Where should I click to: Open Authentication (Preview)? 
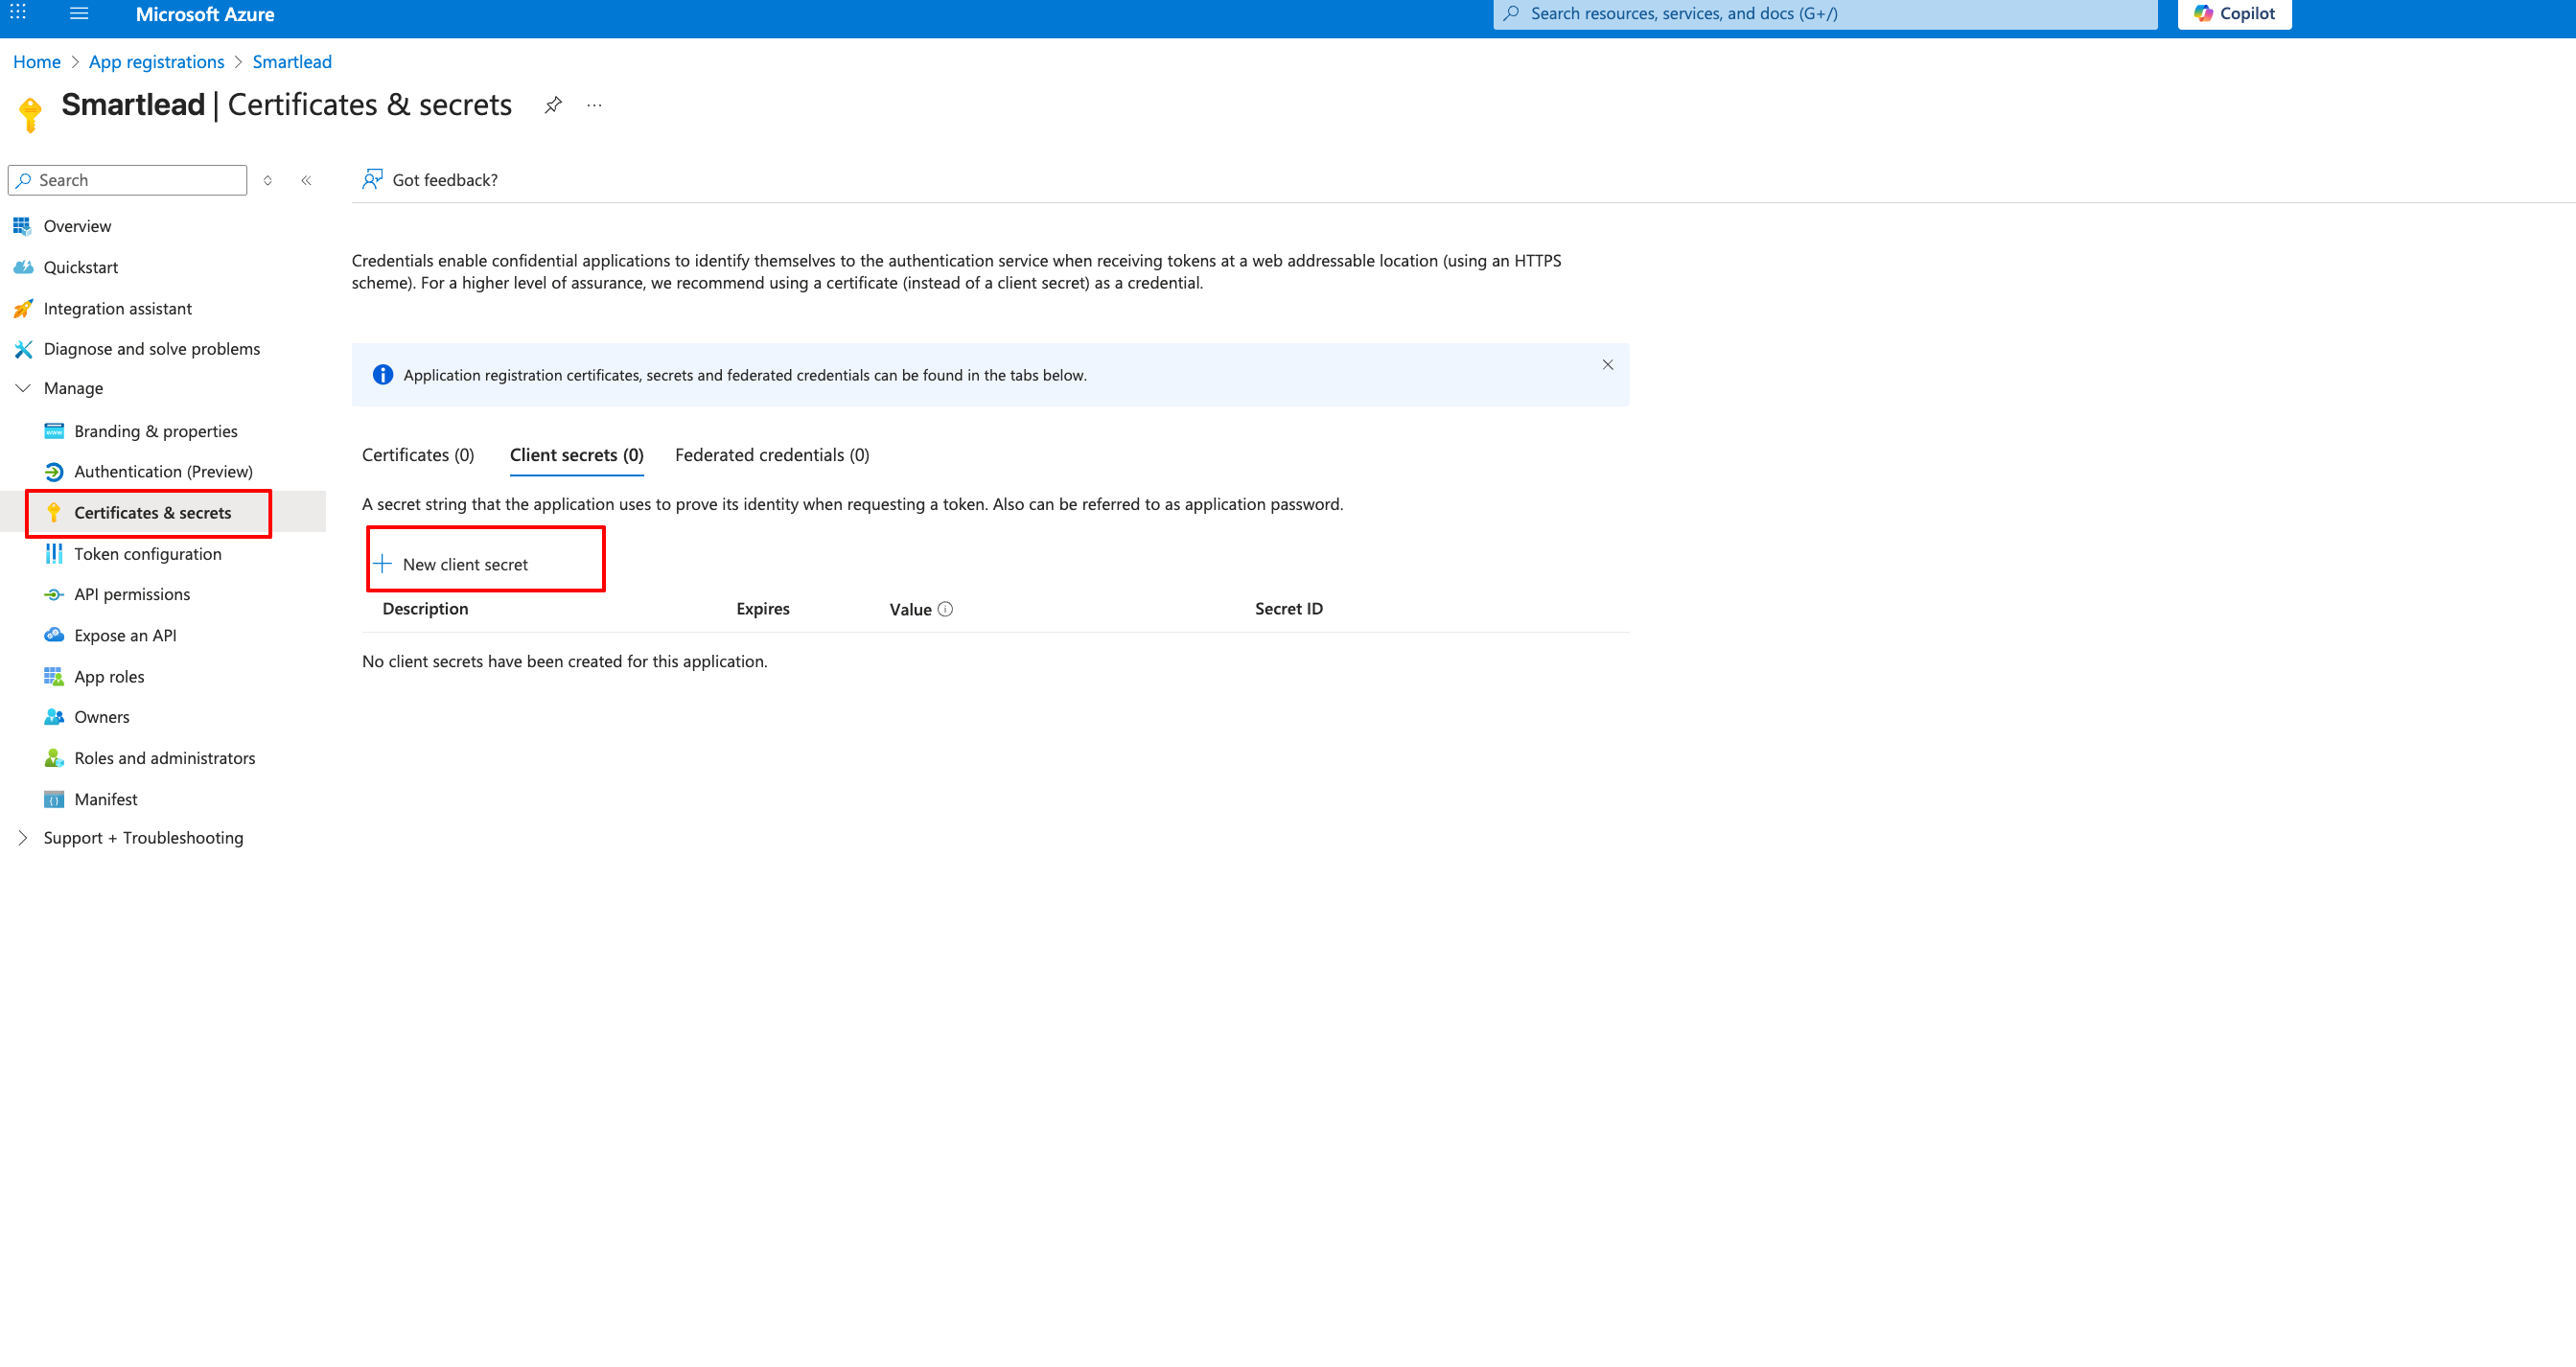coord(163,472)
